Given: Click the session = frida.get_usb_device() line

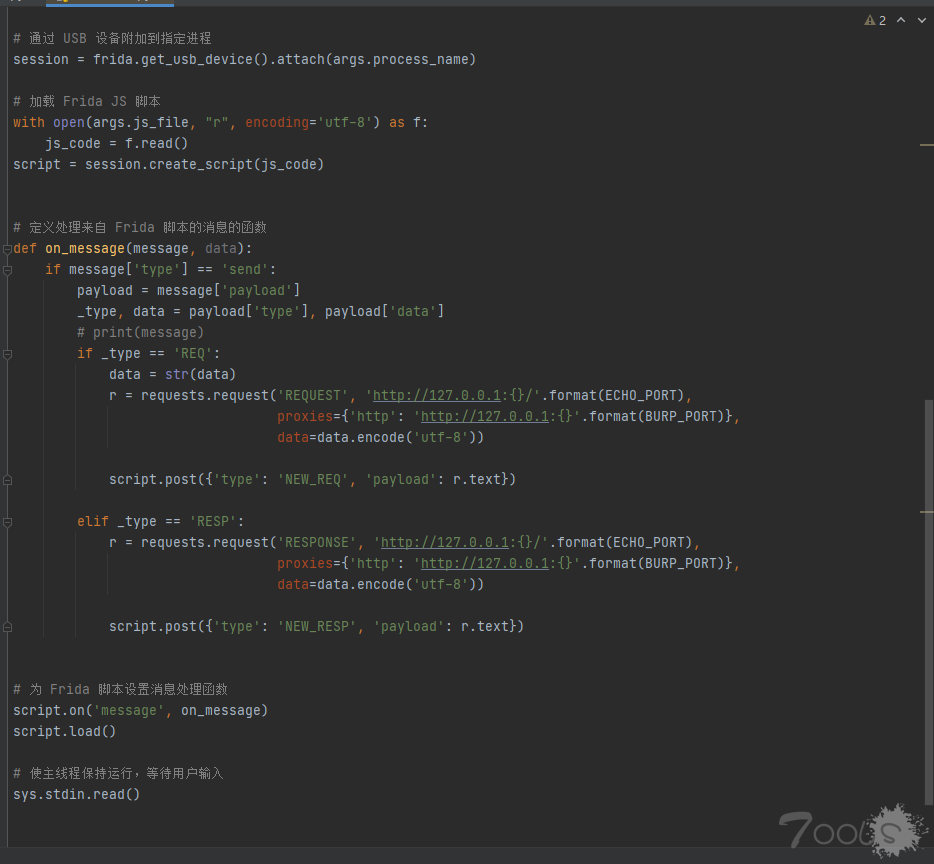Looking at the screenshot, I should coord(244,59).
